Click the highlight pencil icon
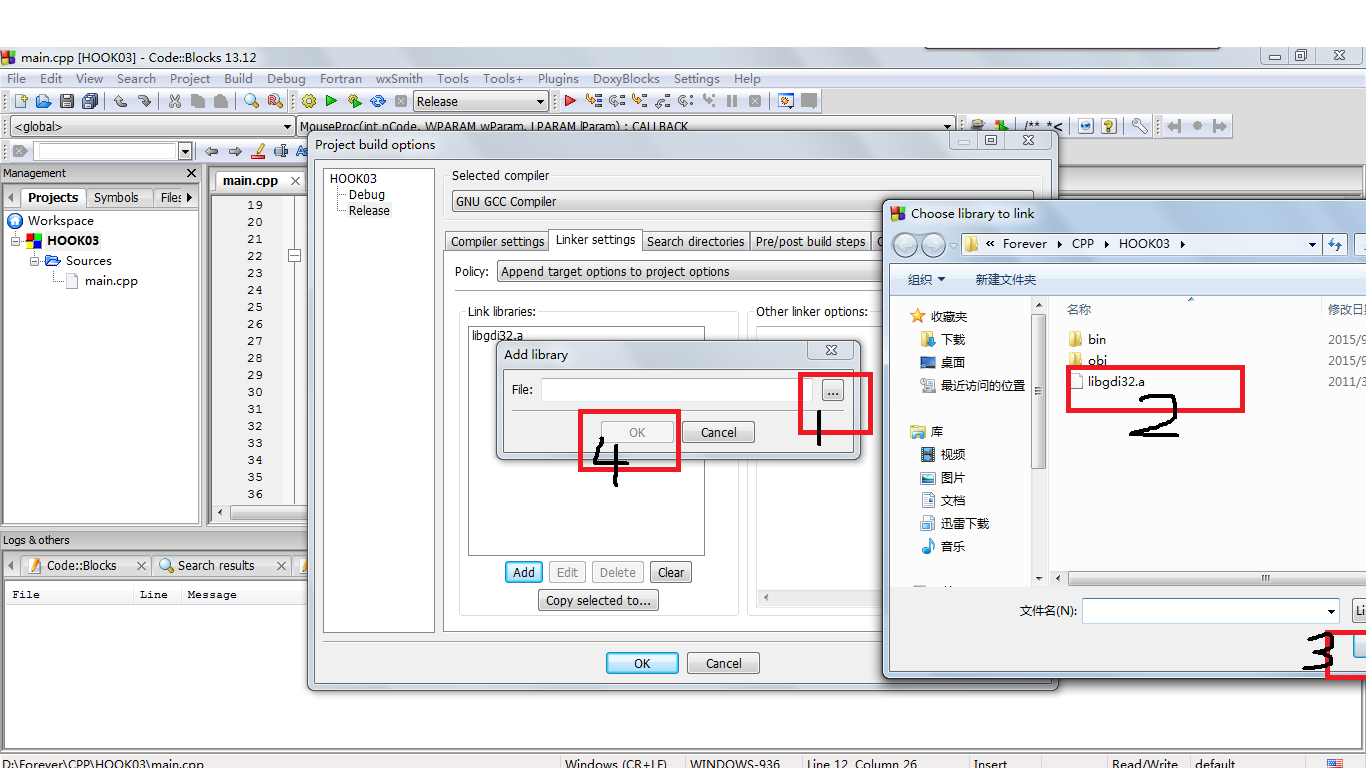Screen dimensions: 1366x768 (258, 151)
